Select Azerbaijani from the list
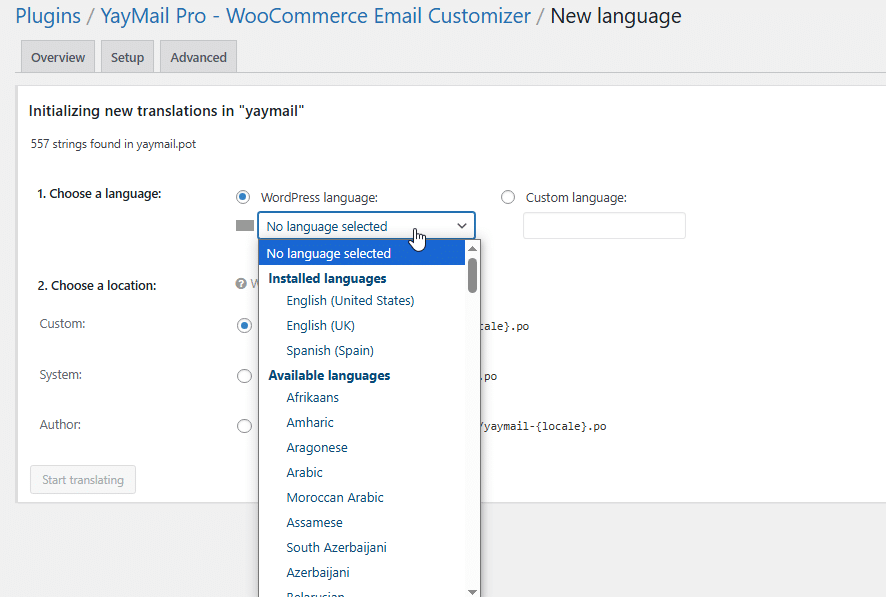 click(x=318, y=572)
